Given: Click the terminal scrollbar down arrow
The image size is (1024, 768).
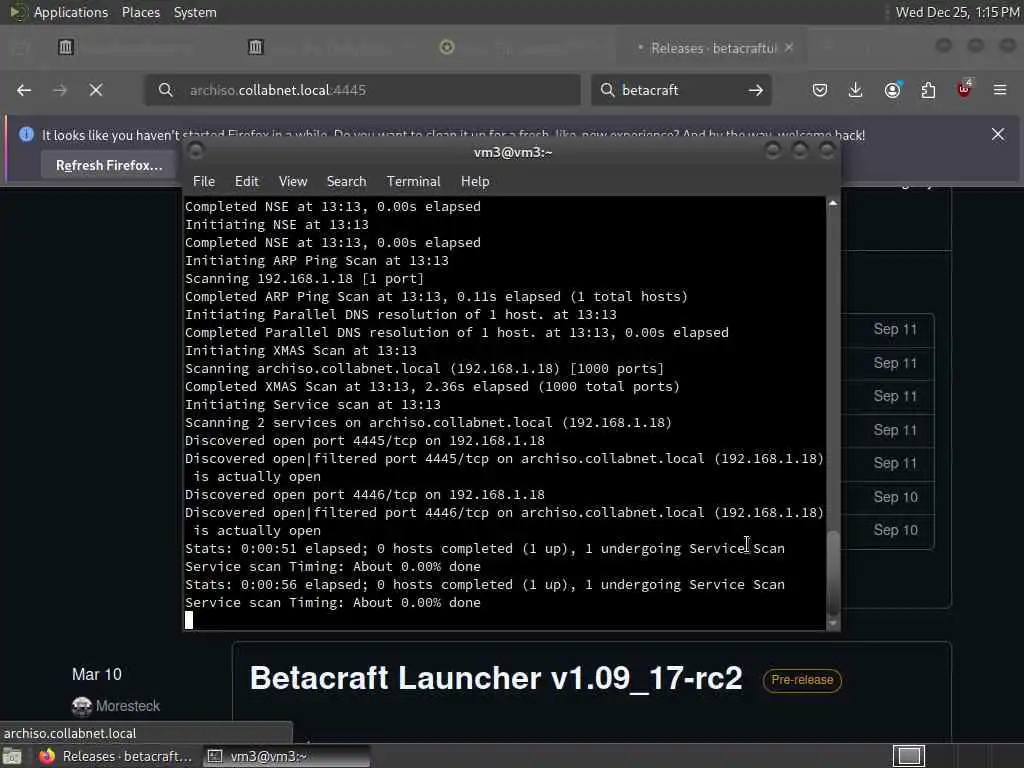Looking at the screenshot, I should (x=833, y=624).
